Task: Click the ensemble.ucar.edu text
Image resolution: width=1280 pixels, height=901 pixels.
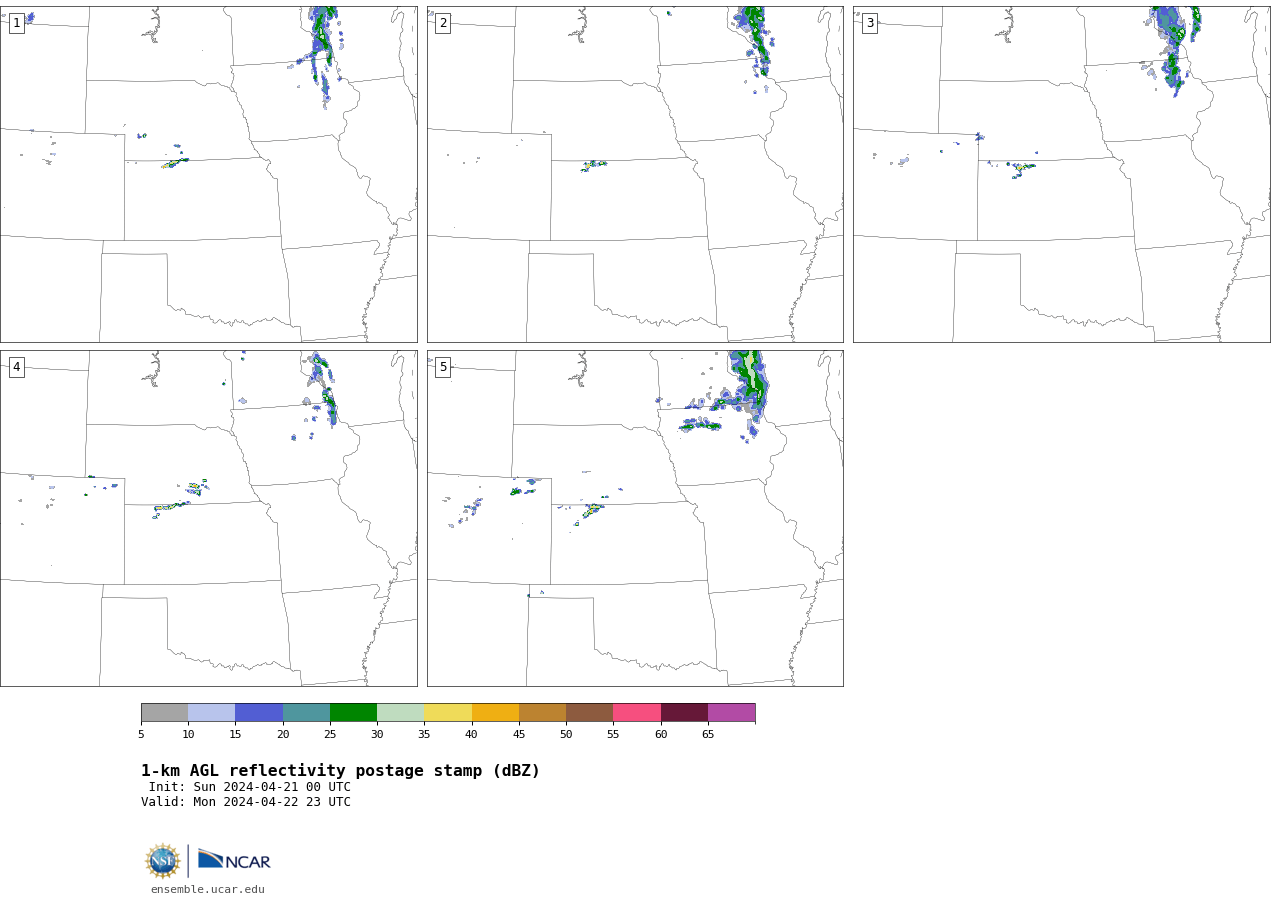Action: 208,890
